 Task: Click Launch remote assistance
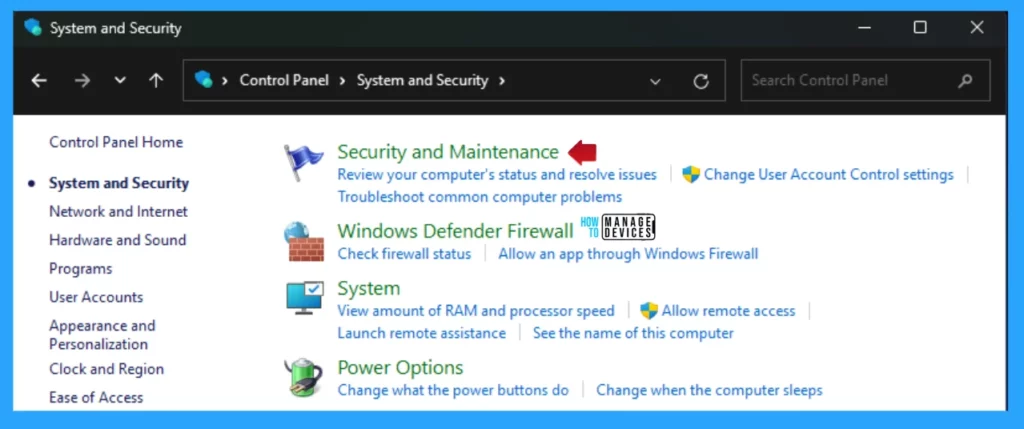coord(421,333)
